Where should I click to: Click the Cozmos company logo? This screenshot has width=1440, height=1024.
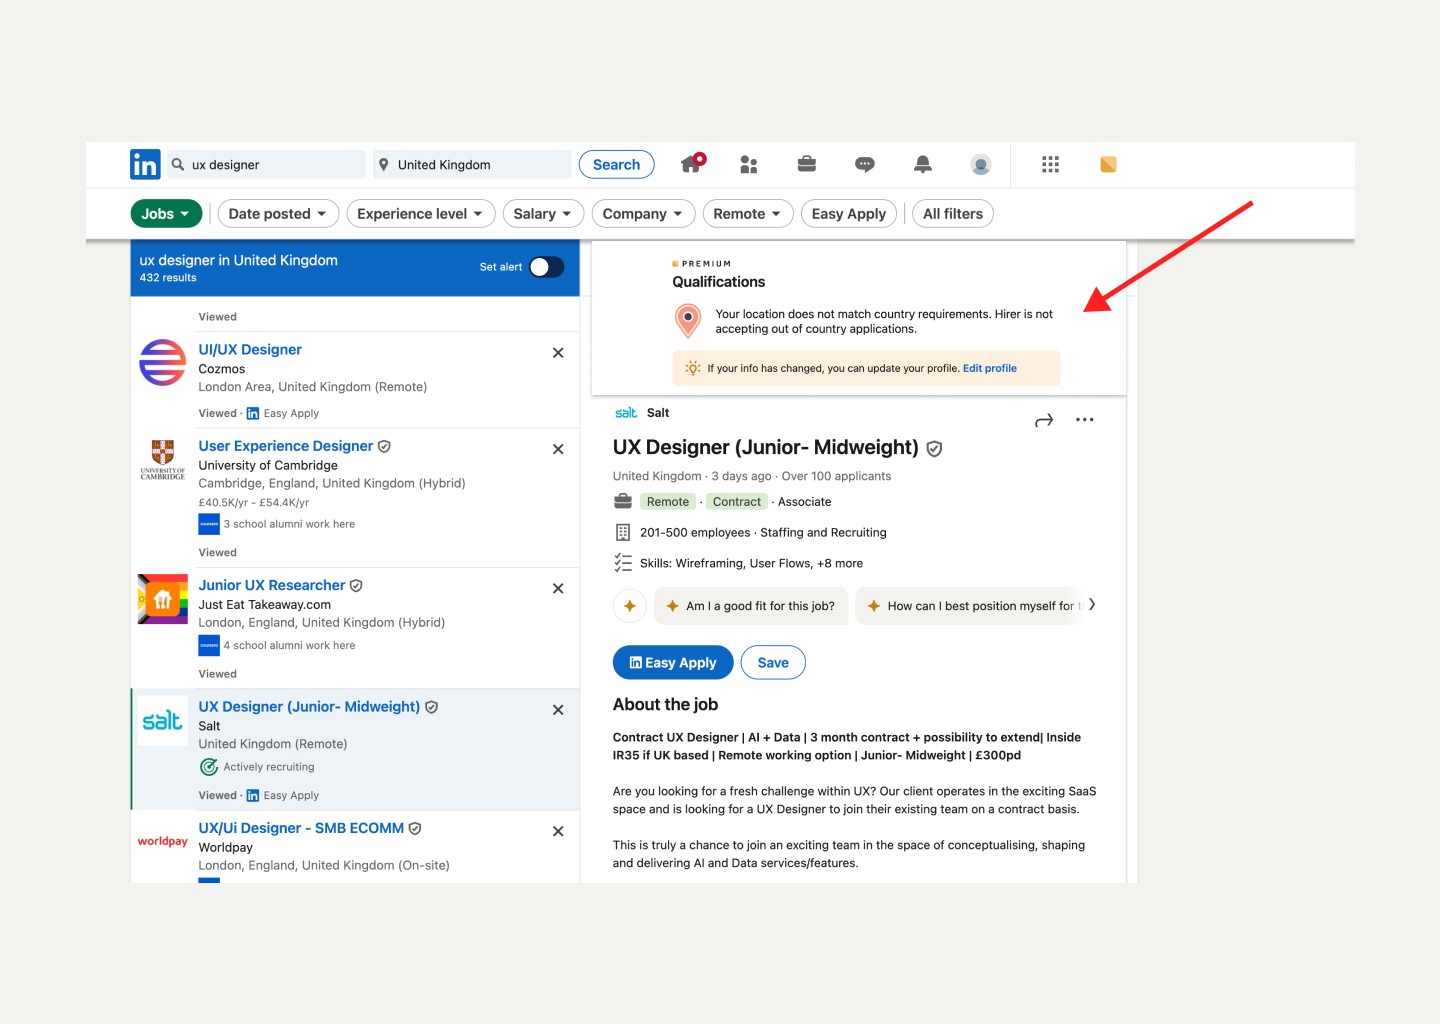(x=162, y=362)
